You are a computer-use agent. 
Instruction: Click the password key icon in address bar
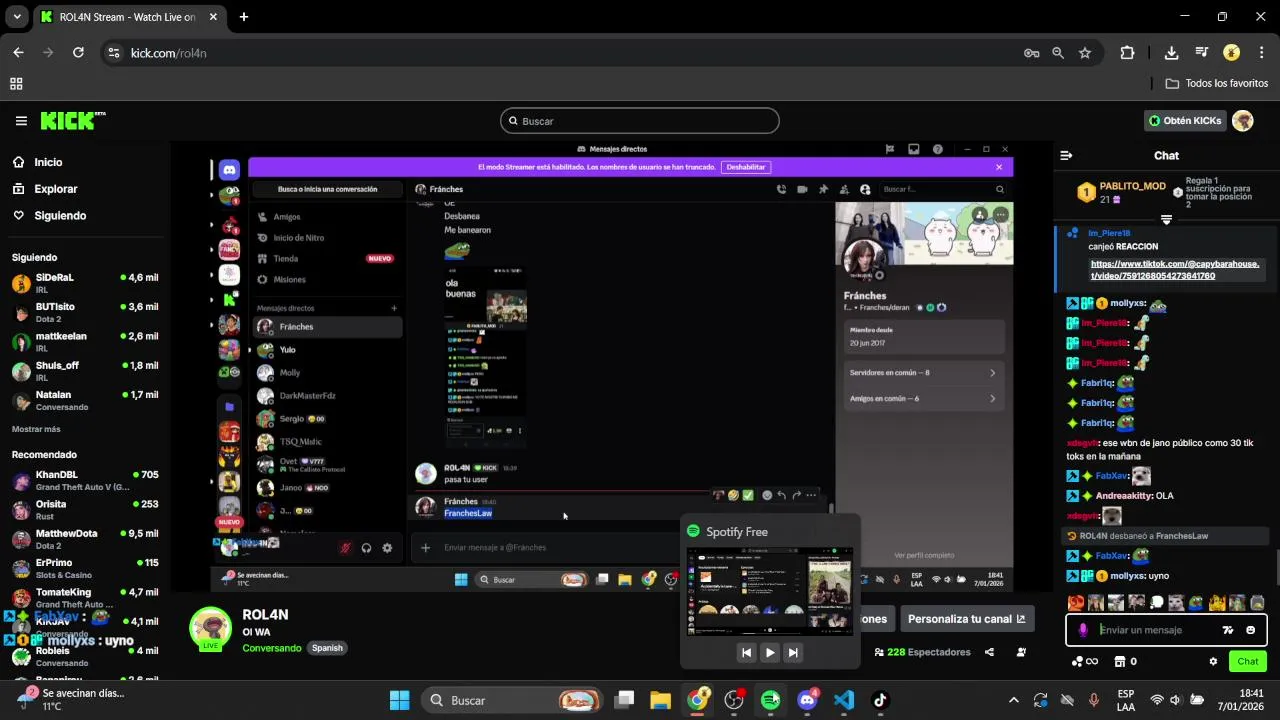pyautogui.click(x=1031, y=53)
